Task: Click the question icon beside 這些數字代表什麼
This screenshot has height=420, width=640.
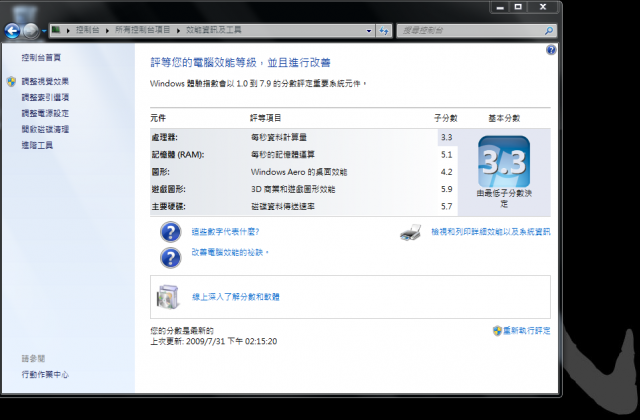Action: point(171,232)
